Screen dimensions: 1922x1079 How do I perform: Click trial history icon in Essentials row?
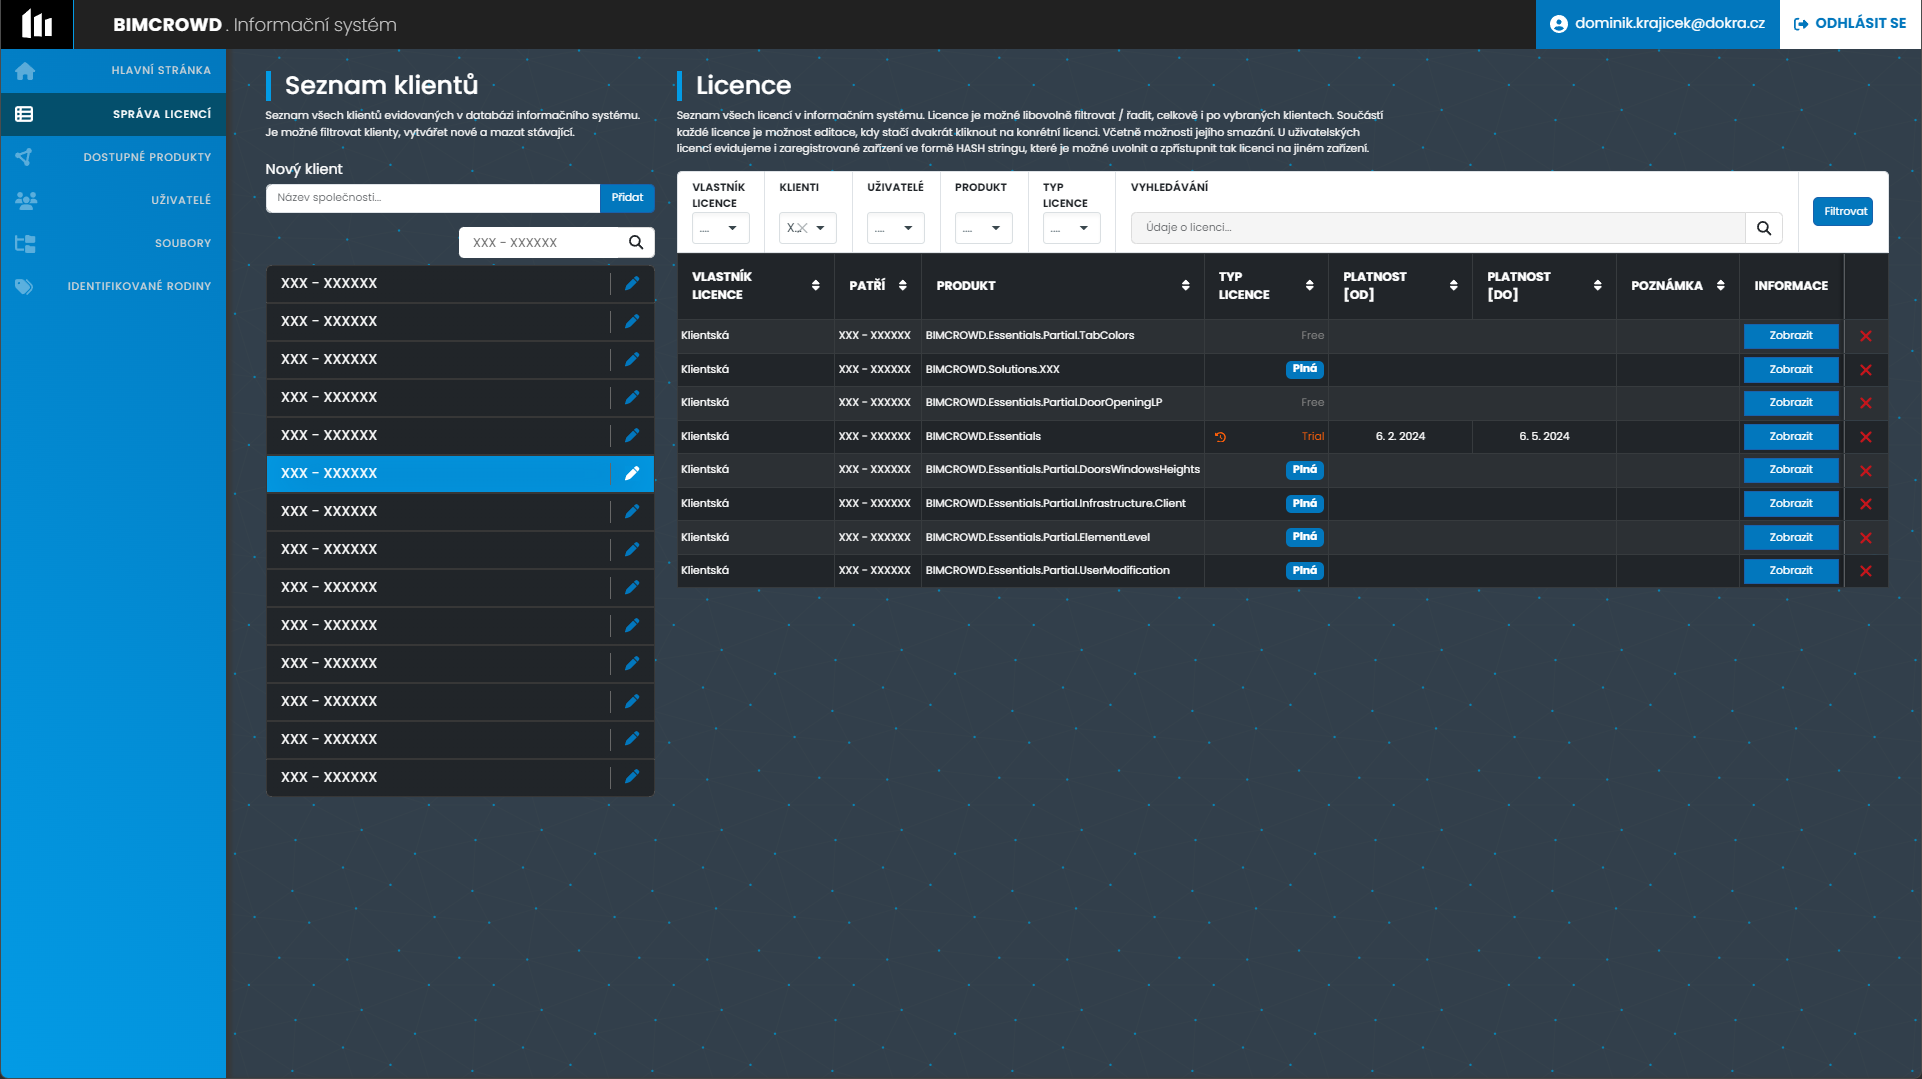point(1220,437)
